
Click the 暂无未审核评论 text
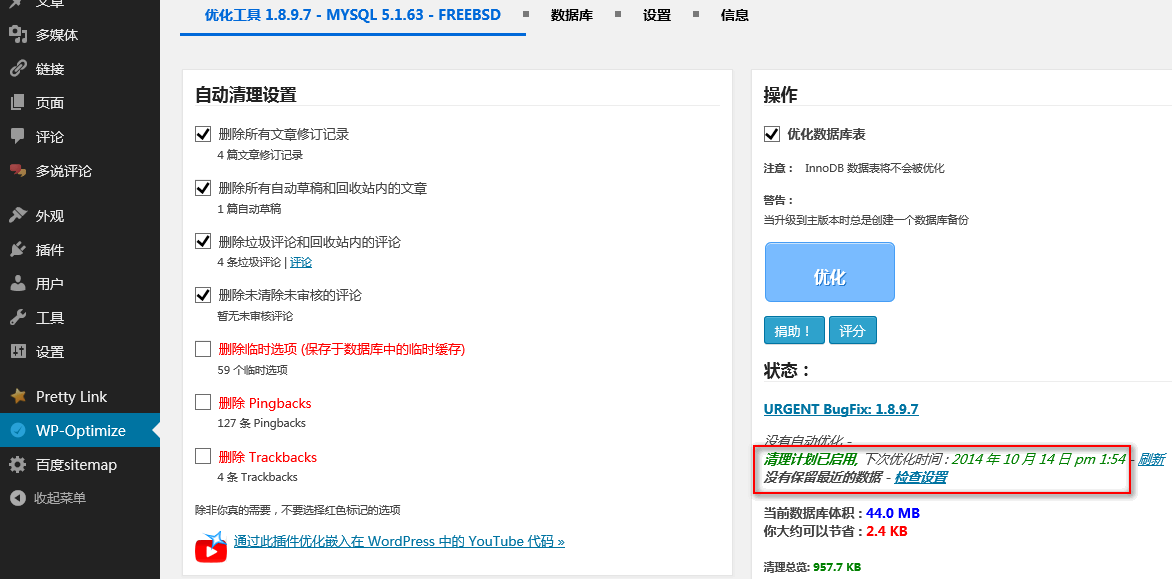[x=256, y=316]
